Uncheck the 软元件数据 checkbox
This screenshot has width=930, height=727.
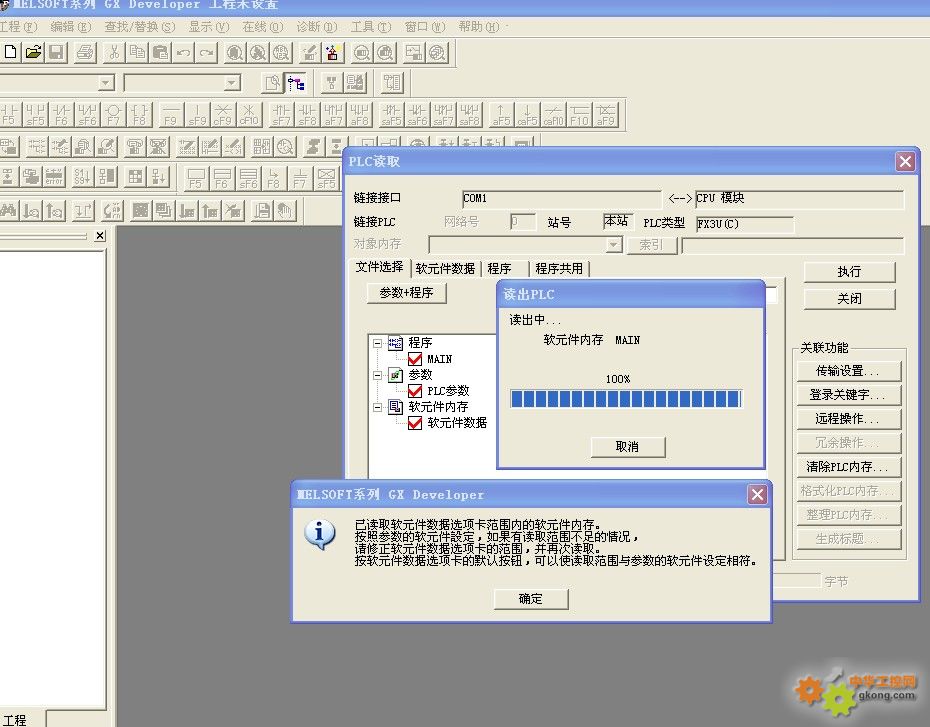[415, 423]
